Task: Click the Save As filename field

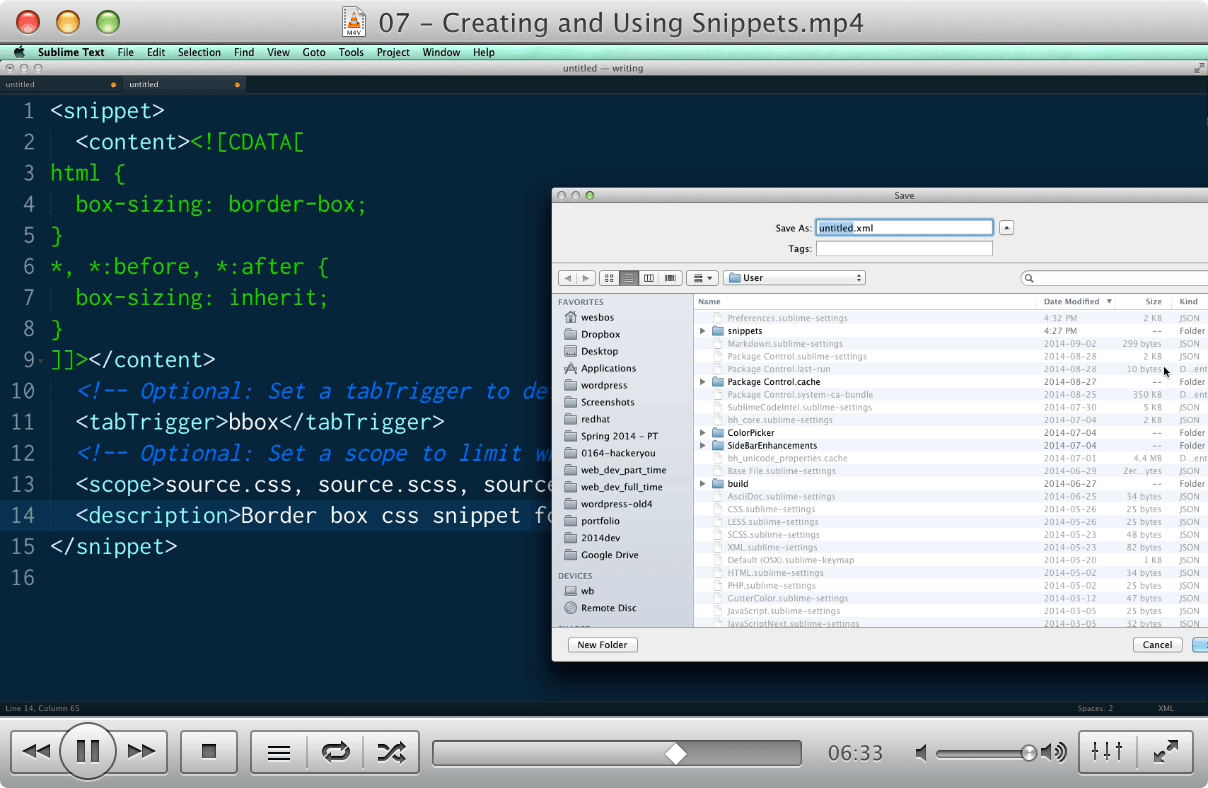Action: coord(903,227)
